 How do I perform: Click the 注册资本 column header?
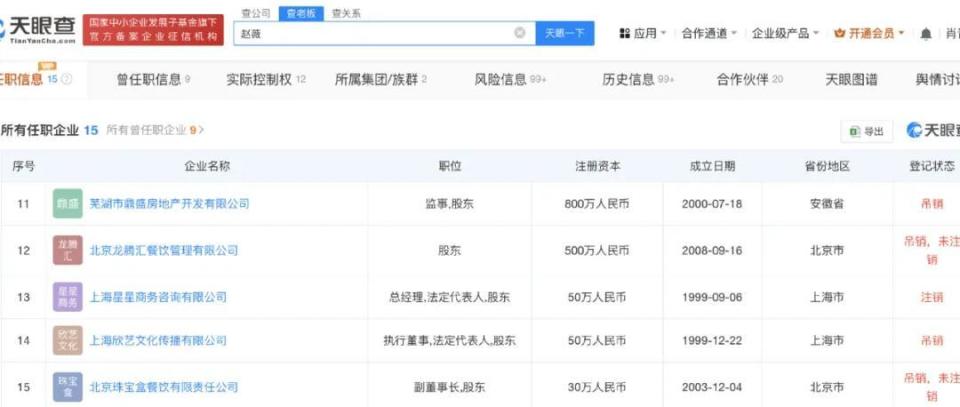(597, 166)
